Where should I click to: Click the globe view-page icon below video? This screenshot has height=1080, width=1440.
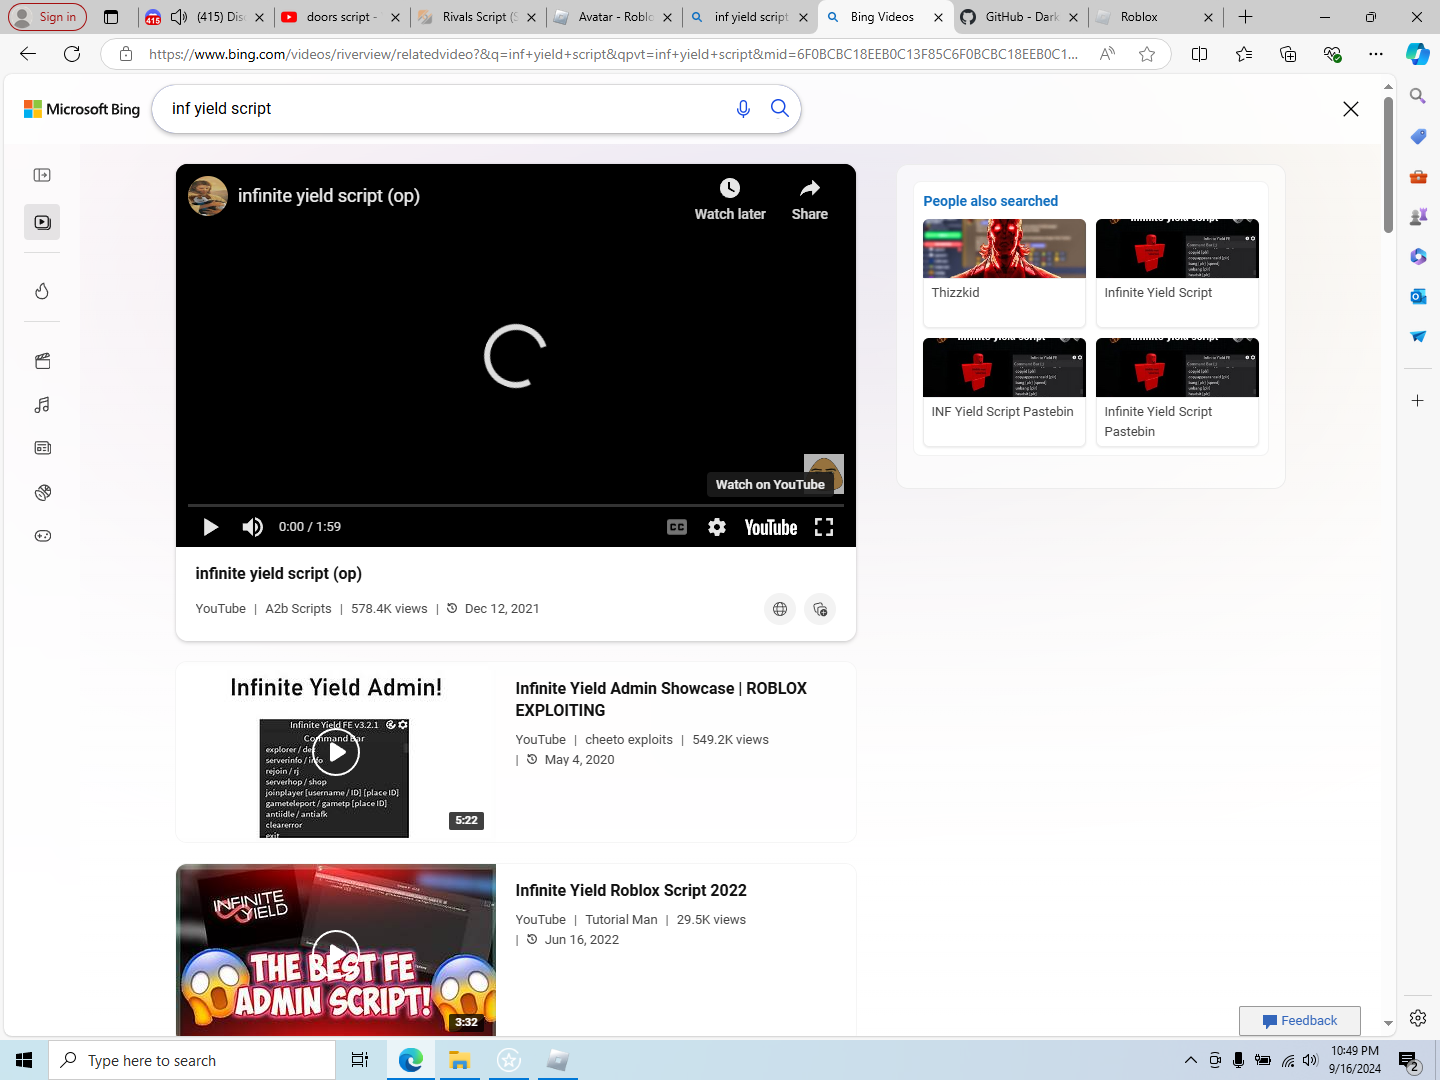click(780, 609)
